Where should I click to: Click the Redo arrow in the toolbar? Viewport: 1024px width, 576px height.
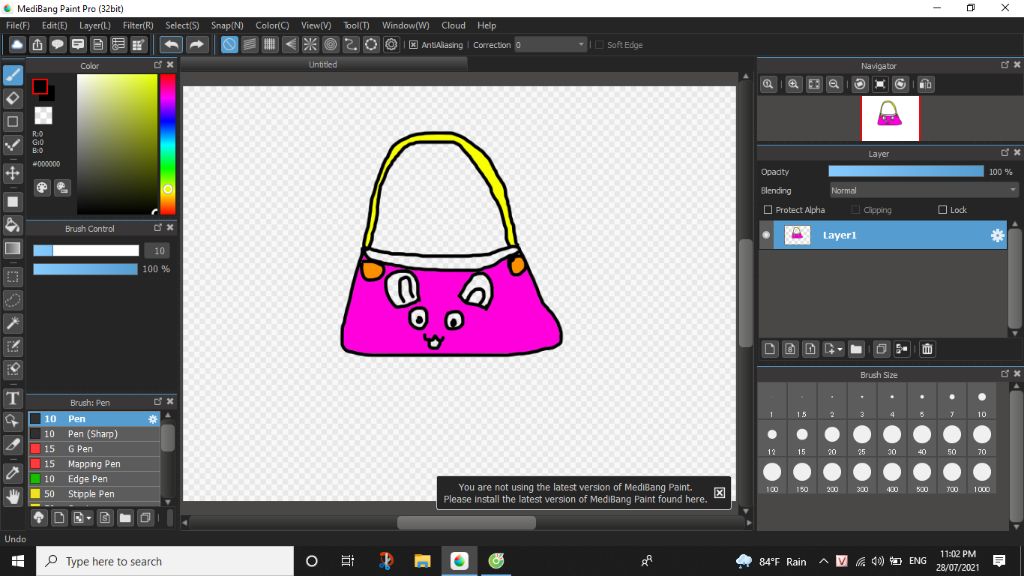click(x=196, y=44)
